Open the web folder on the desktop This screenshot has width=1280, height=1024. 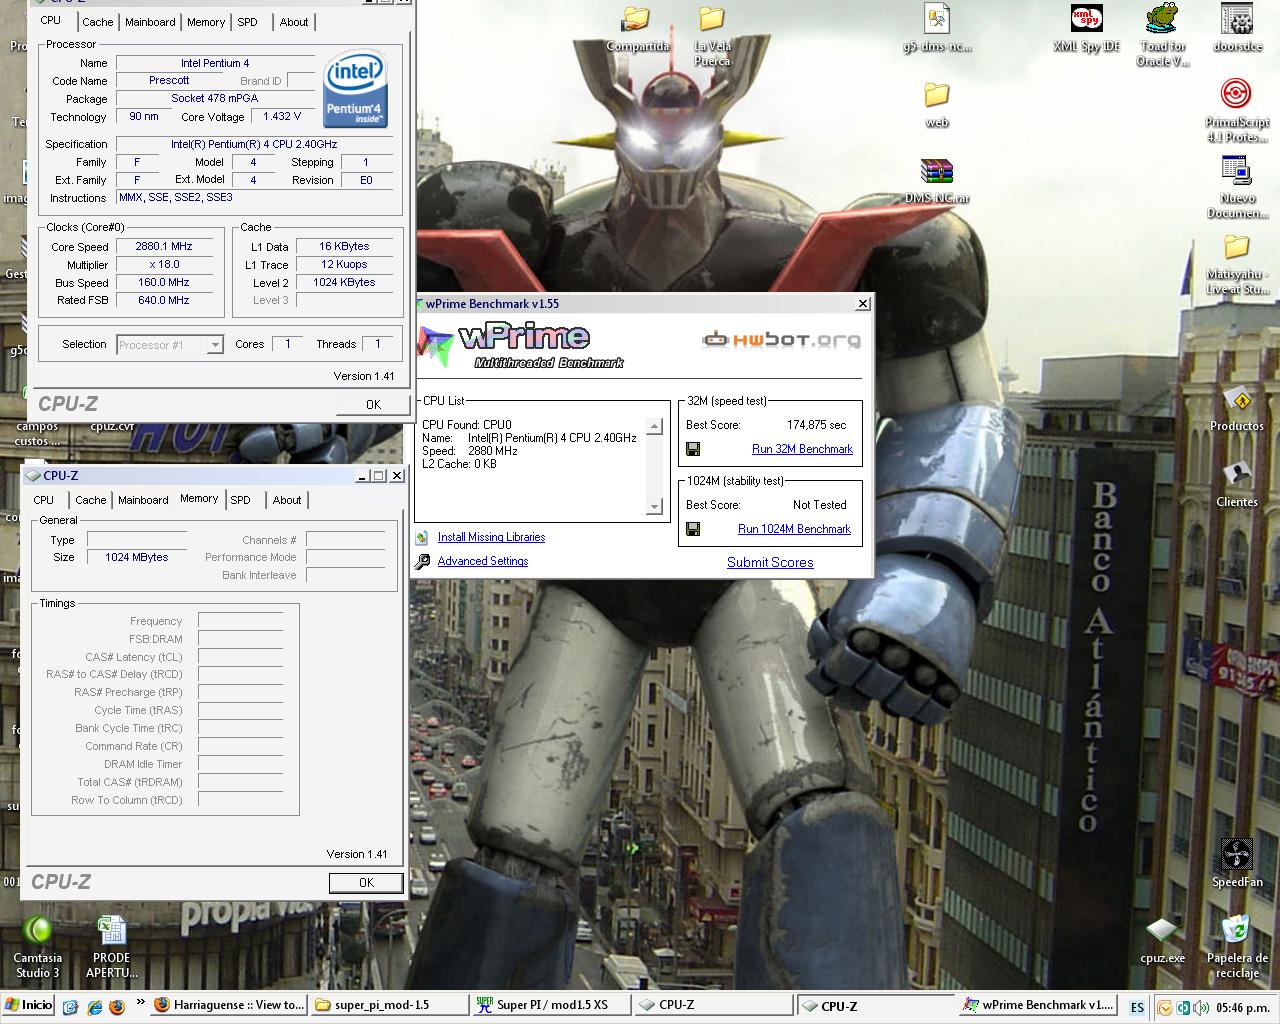(x=937, y=105)
